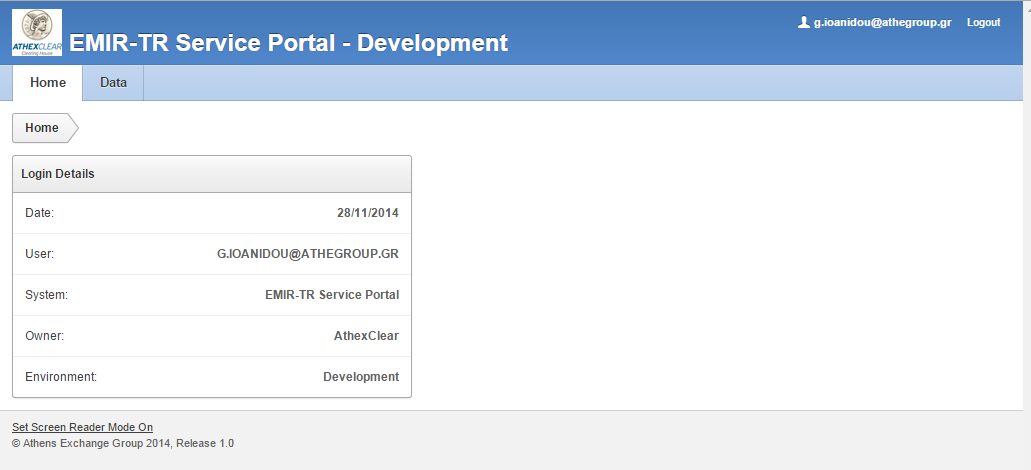Click the EMIR-TR Service Portal system value
1031x470 pixels.
click(x=332, y=295)
